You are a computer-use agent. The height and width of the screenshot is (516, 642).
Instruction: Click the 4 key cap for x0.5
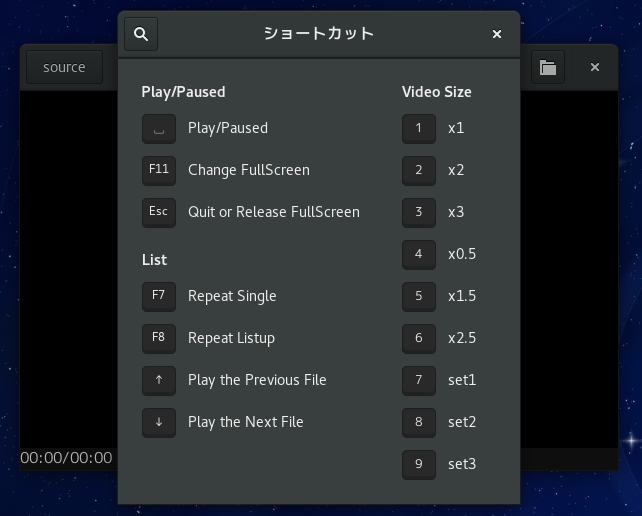coord(419,255)
